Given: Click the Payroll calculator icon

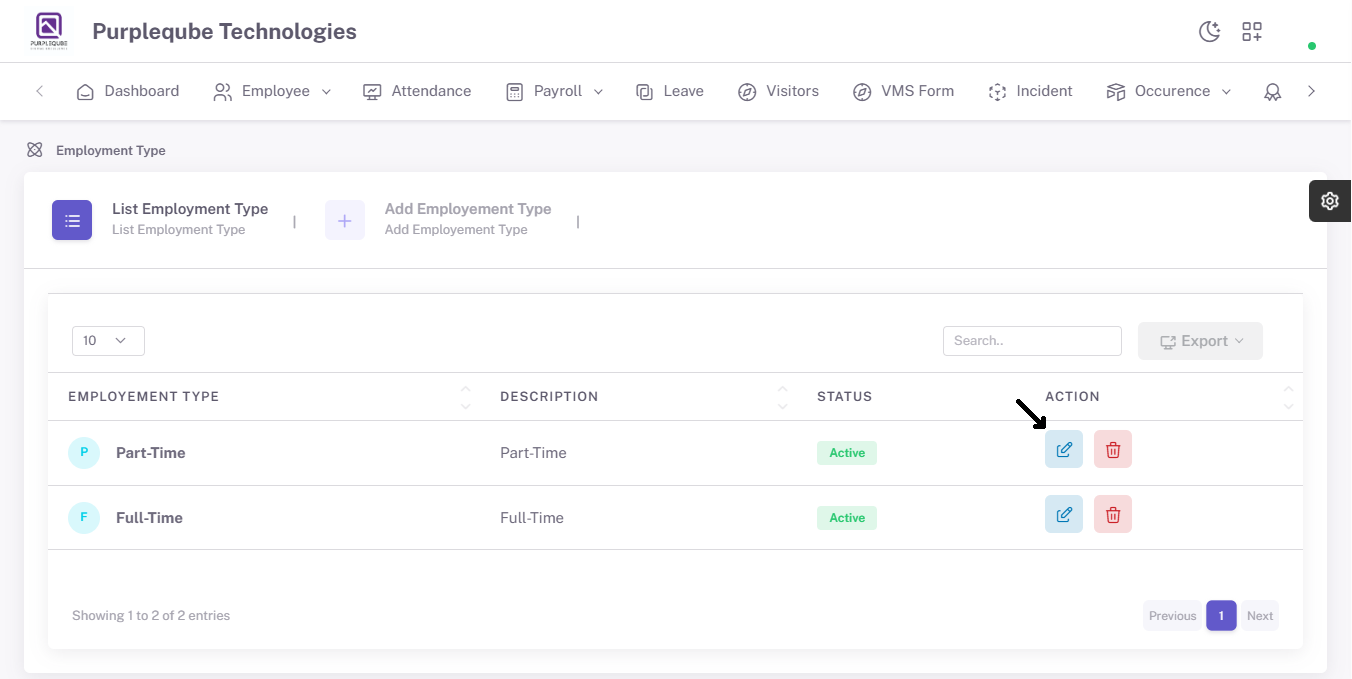Looking at the screenshot, I should 514,92.
